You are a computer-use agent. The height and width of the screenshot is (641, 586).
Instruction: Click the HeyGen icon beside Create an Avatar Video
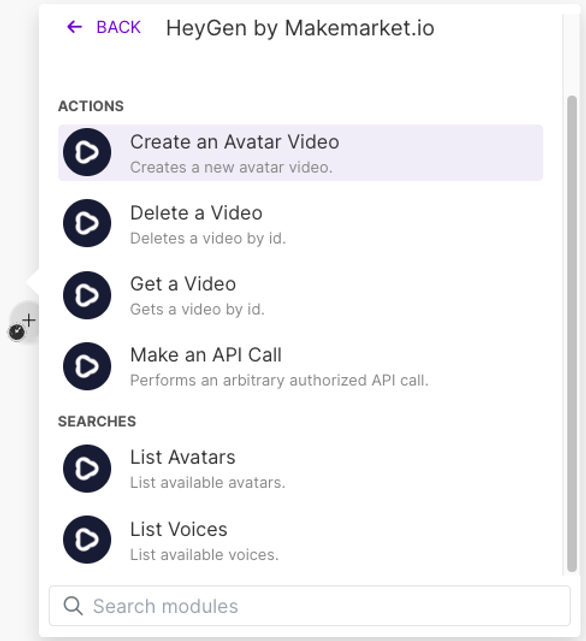[87, 152]
